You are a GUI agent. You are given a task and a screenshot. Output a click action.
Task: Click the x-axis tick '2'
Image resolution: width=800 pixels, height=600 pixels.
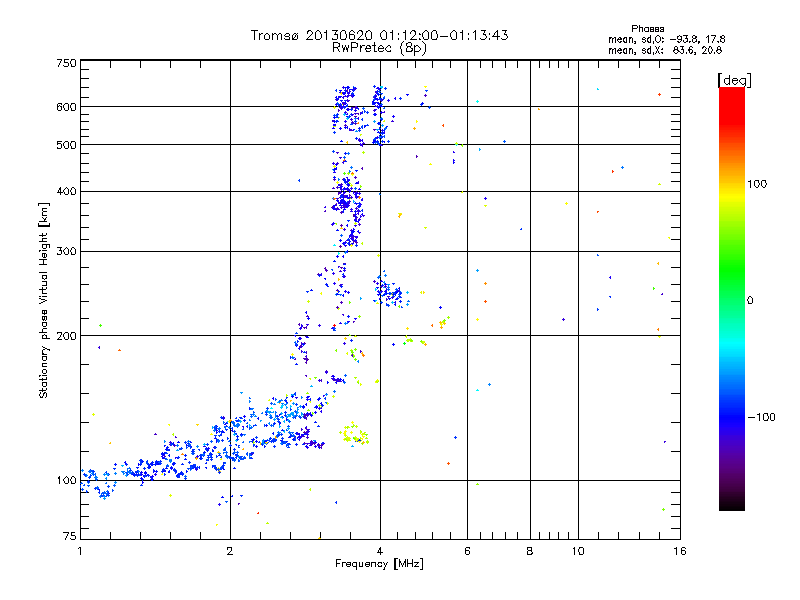(230, 551)
